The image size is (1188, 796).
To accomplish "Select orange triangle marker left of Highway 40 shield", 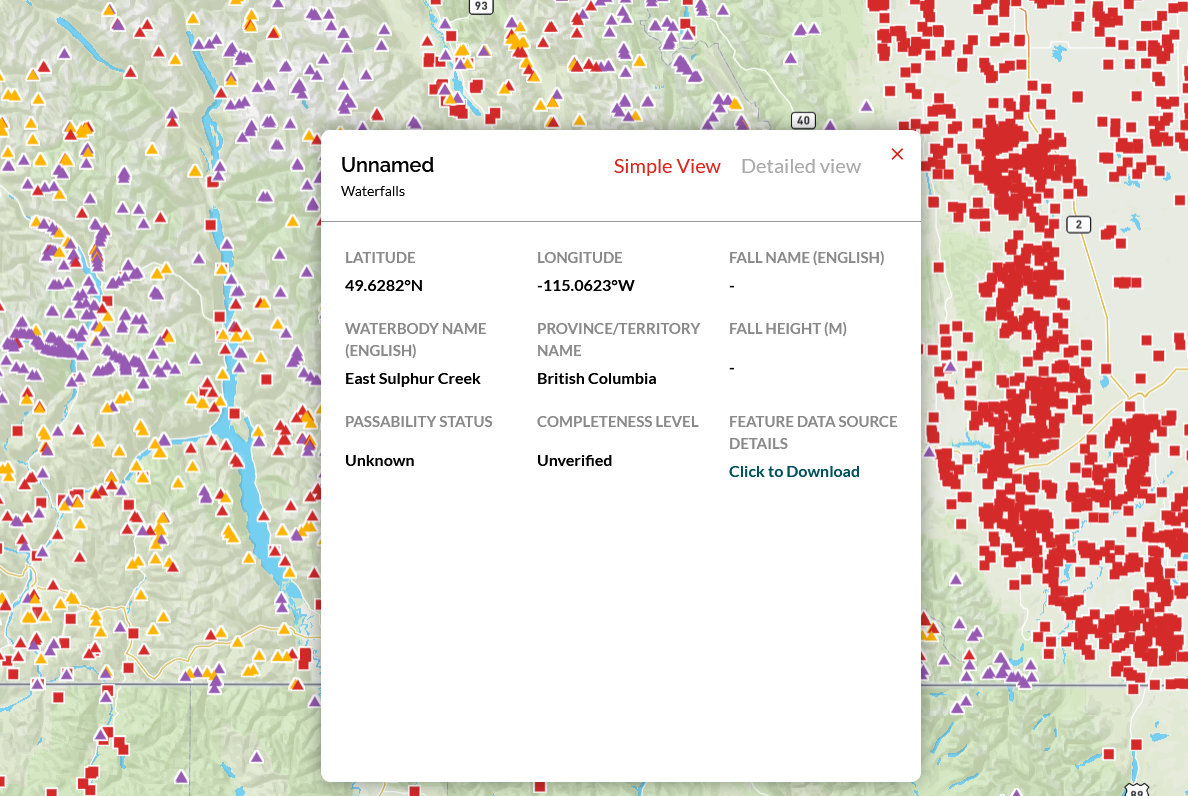I will coord(735,103).
